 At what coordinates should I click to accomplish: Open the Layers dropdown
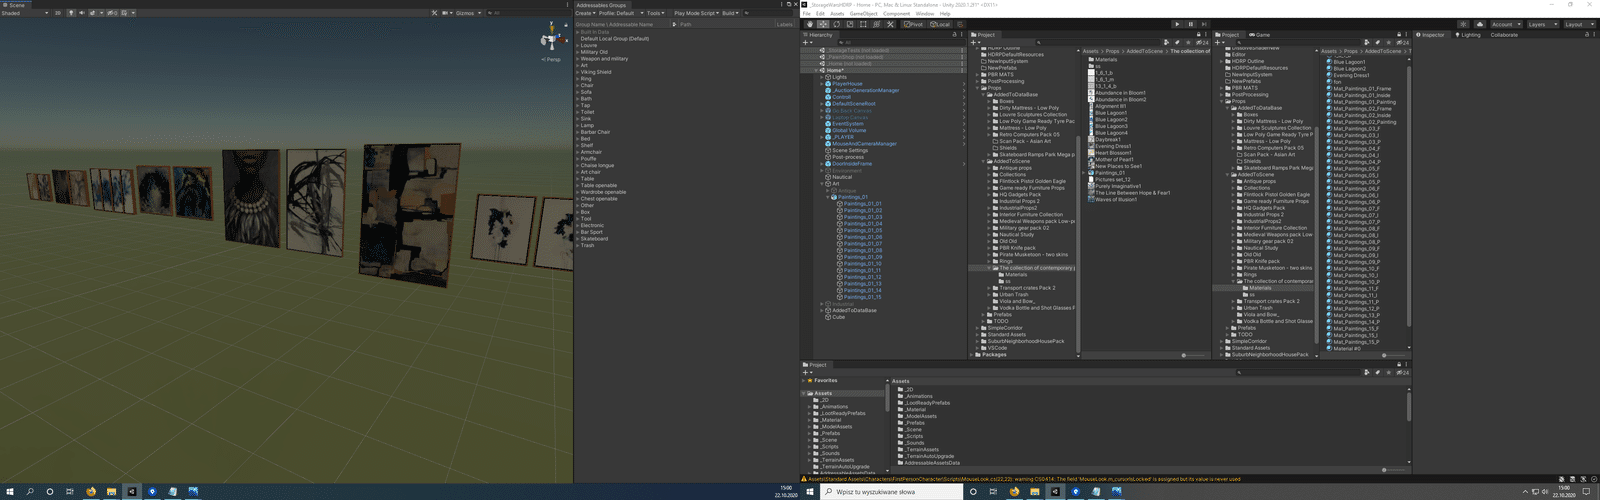tap(1543, 24)
